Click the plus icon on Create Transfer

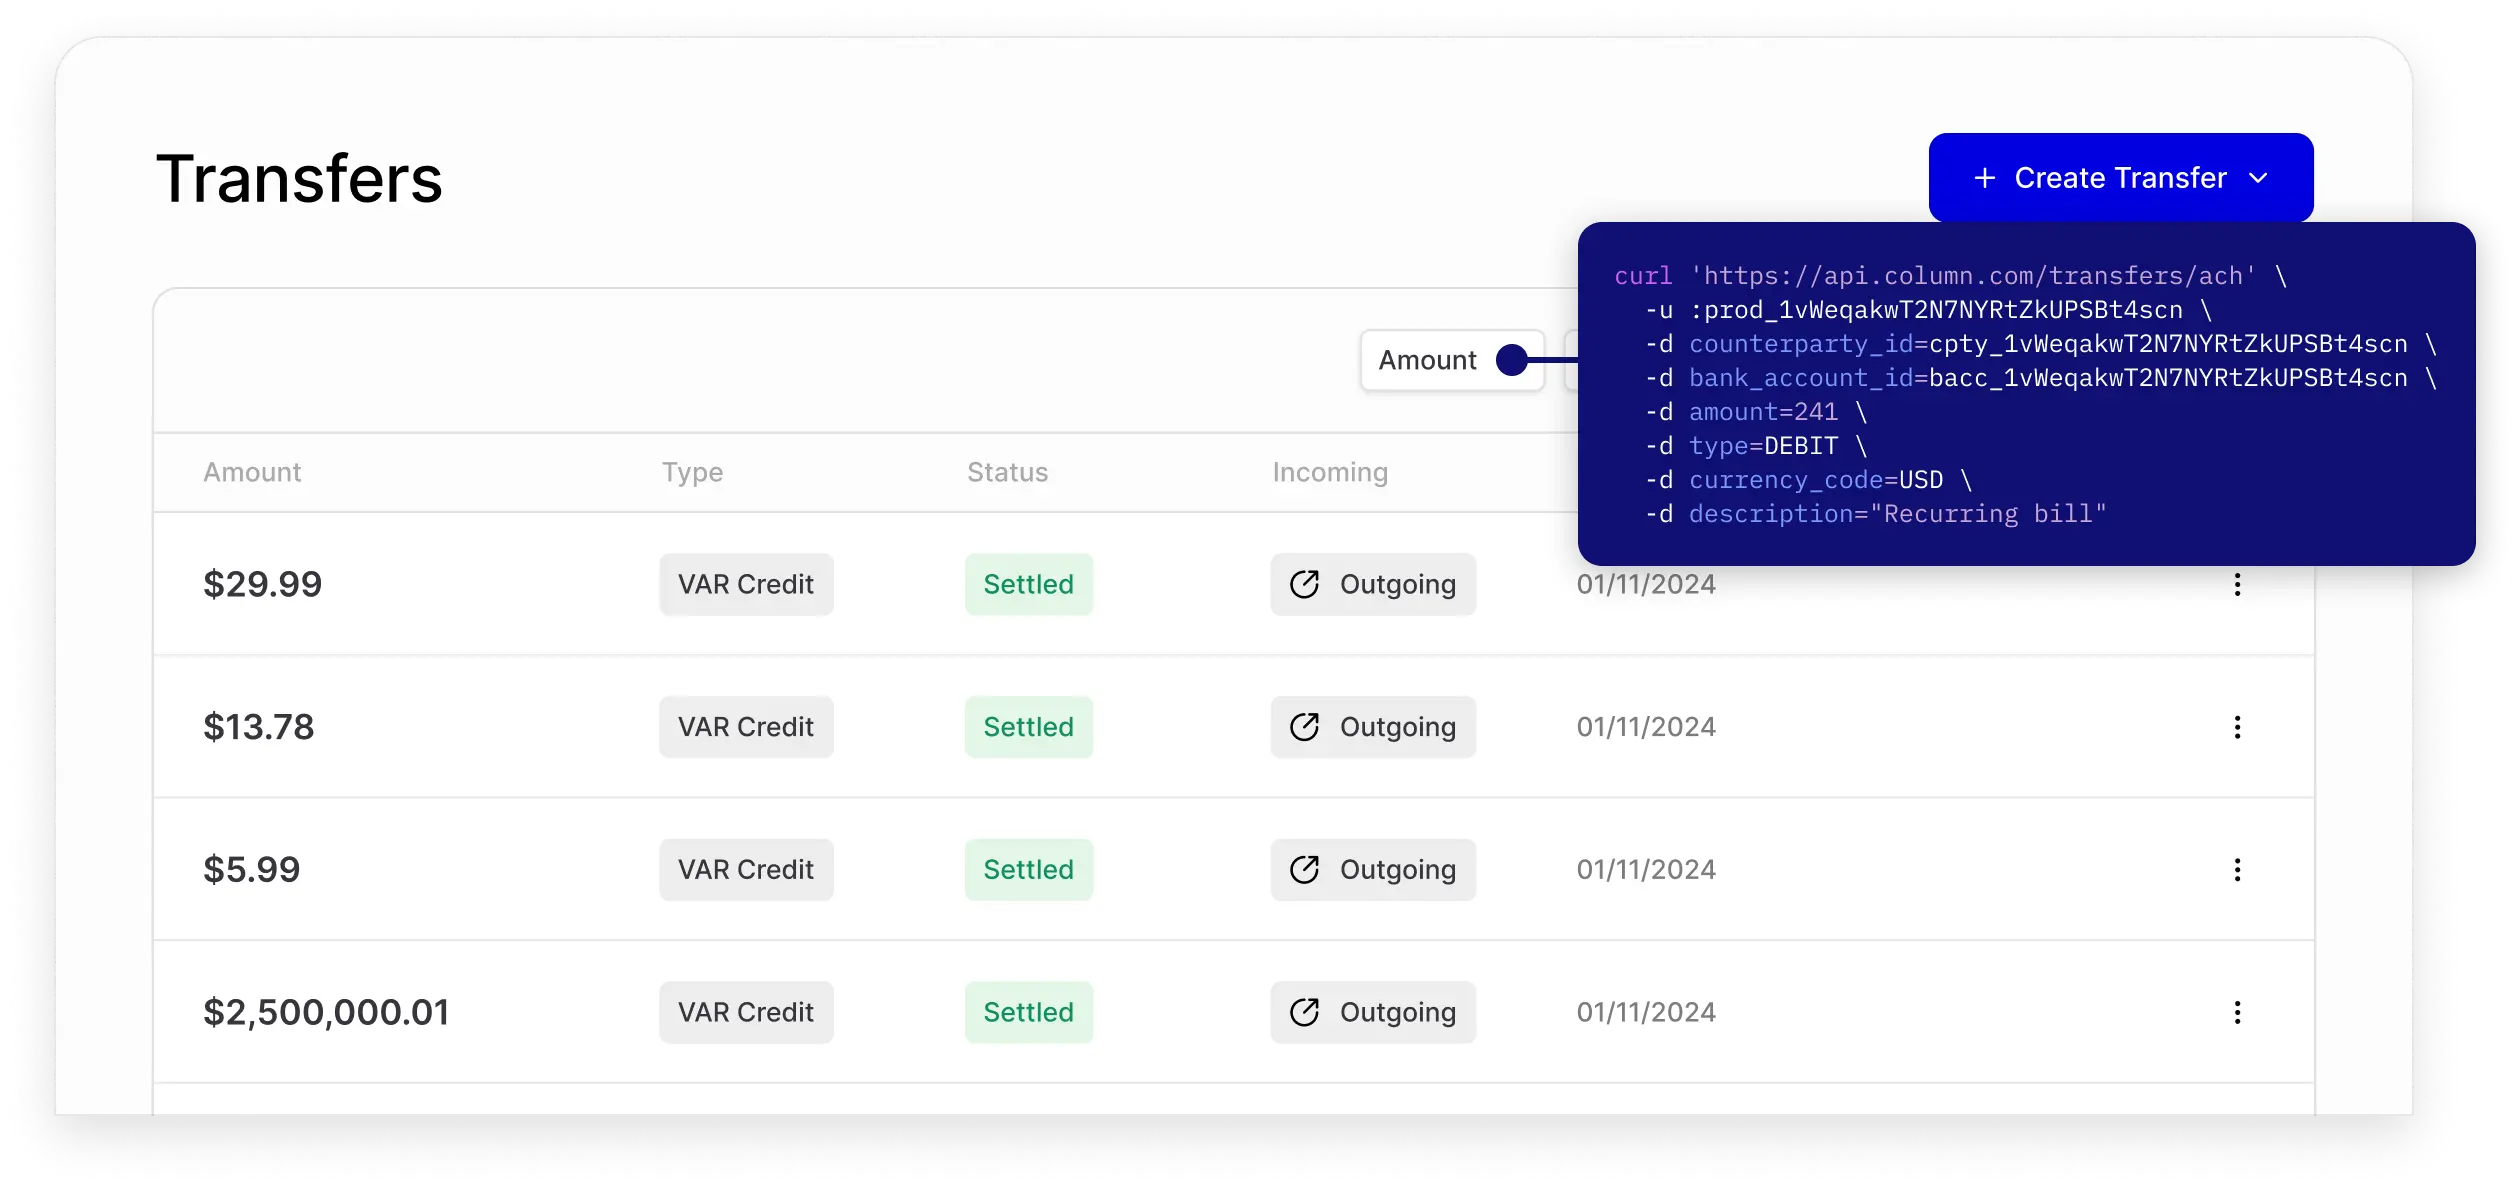[1984, 178]
